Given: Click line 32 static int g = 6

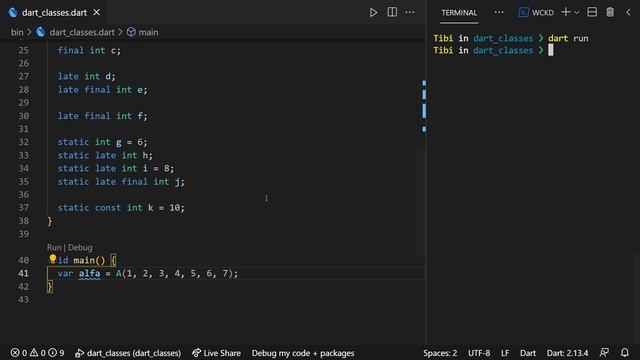Looking at the screenshot, I should [102, 142].
